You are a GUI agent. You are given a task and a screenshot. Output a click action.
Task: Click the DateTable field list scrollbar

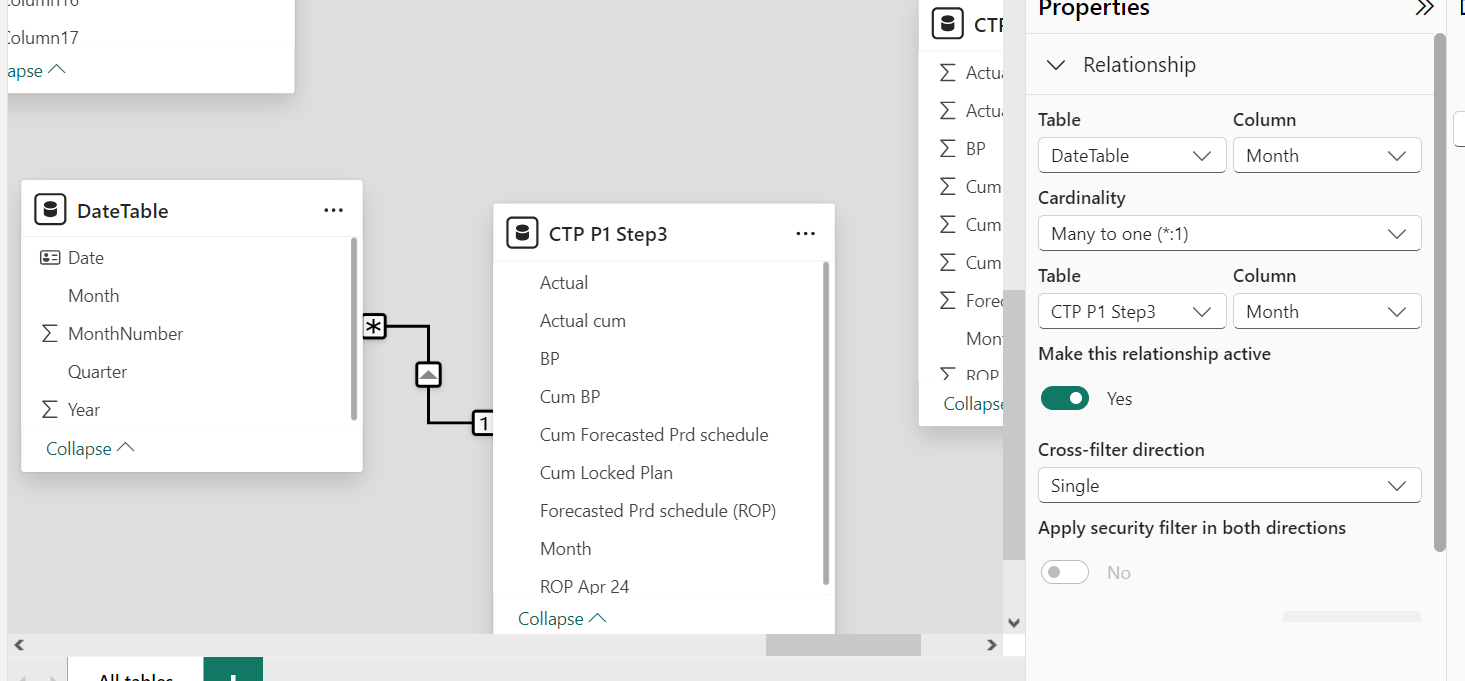pyautogui.click(x=354, y=328)
